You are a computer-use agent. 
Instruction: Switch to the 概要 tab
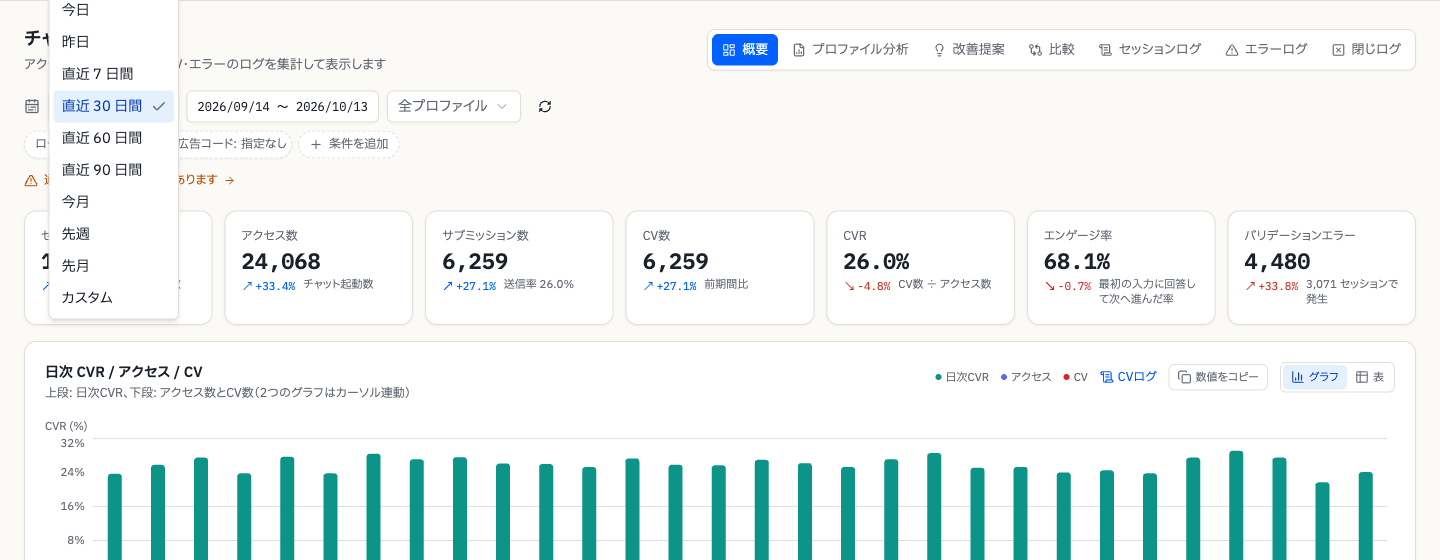(x=745, y=49)
